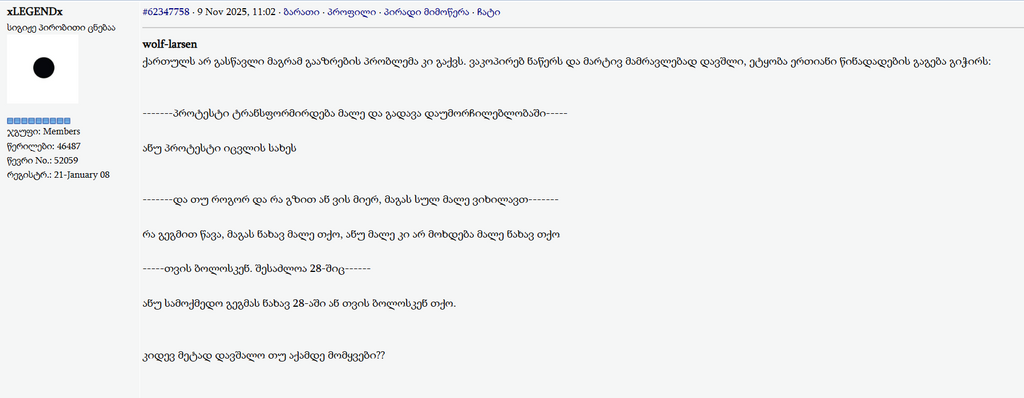Screen dimensions: 1024x398
Task: Select the text ჯგუფი: Members
Action: pos(43,131)
